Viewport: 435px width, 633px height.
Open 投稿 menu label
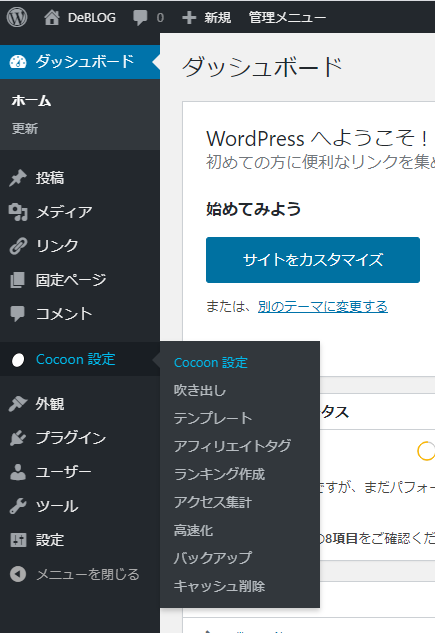50,178
